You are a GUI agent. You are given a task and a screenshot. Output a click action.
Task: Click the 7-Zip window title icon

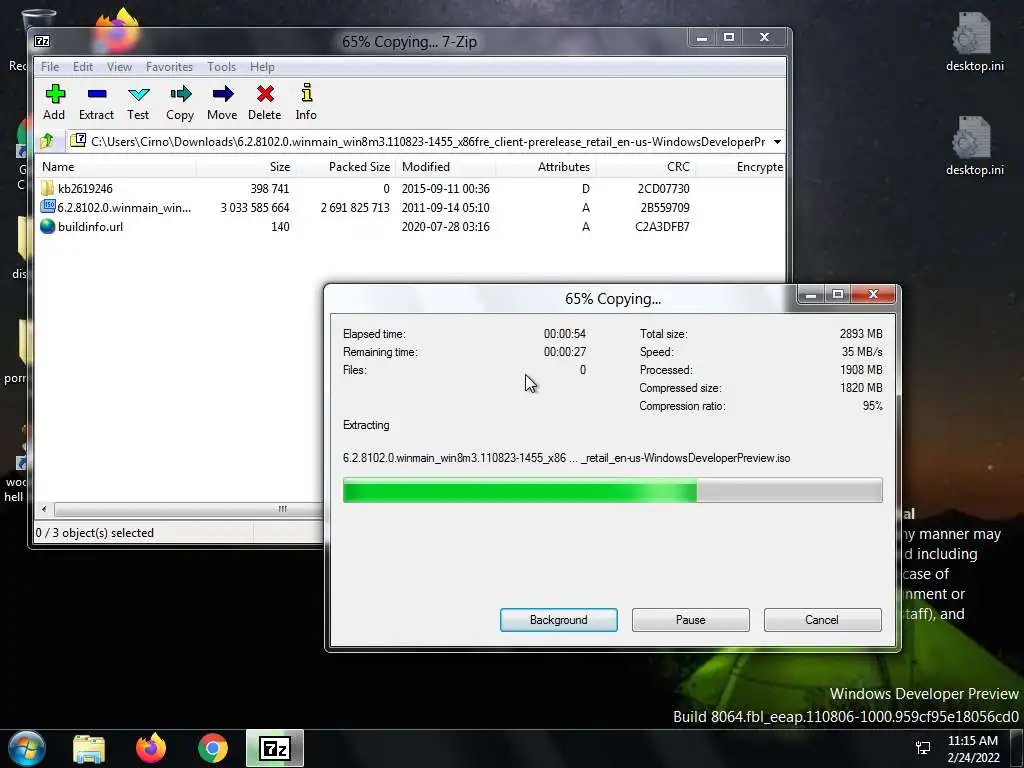pos(42,41)
